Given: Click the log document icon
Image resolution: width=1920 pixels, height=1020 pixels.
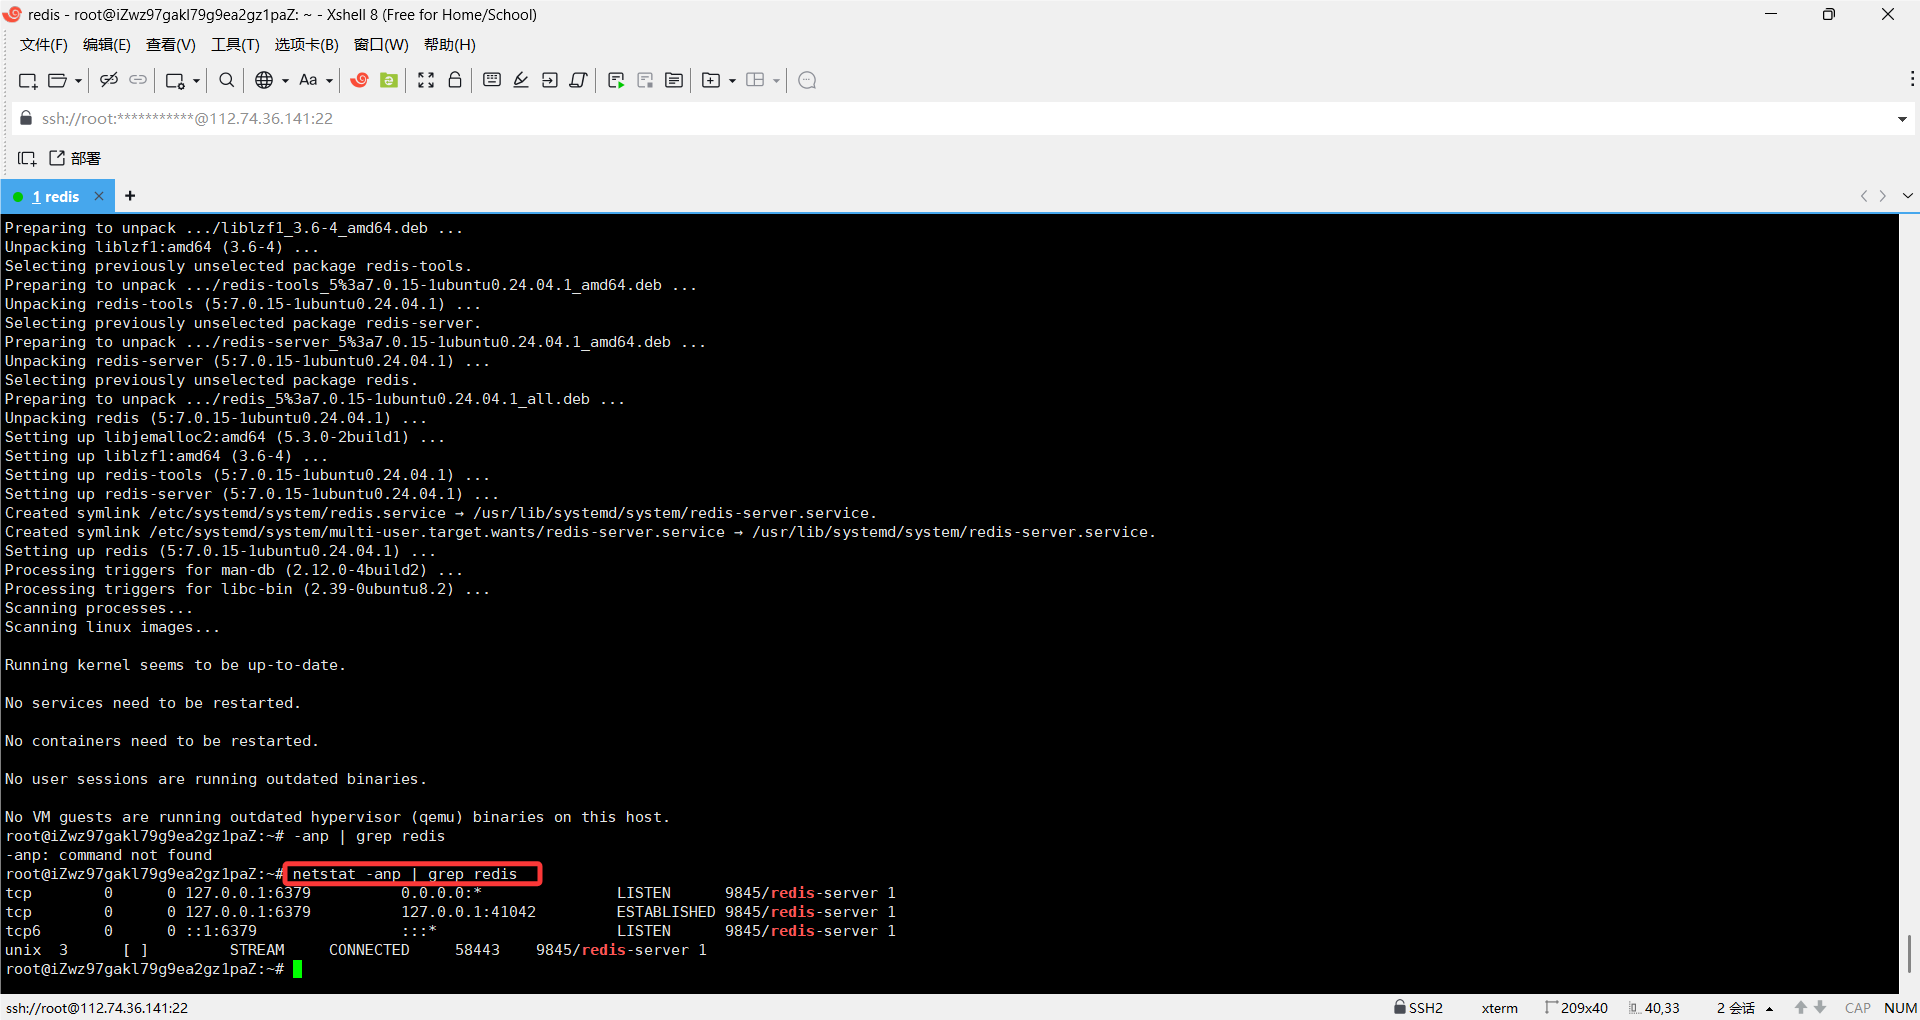Looking at the screenshot, I should pos(674,80).
